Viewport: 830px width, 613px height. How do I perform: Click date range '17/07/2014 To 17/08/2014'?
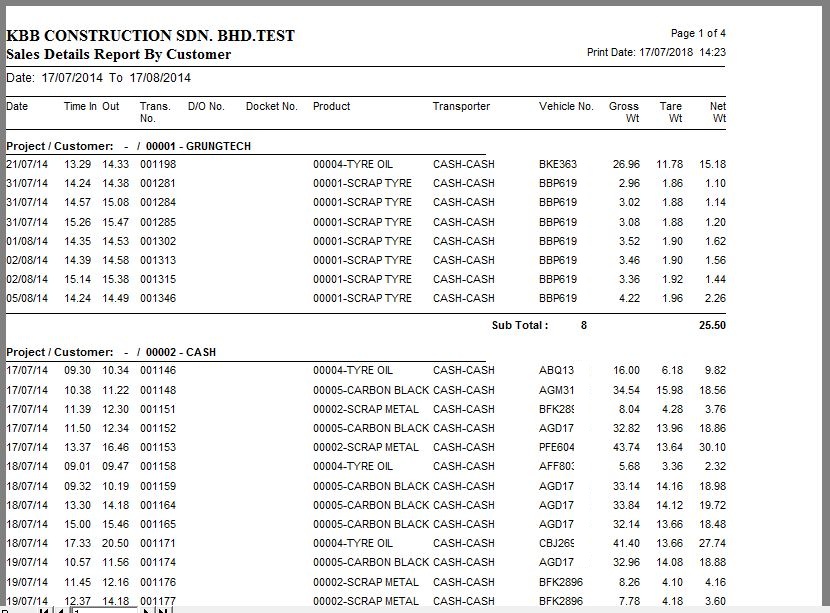pyautogui.click(x=116, y=78)
